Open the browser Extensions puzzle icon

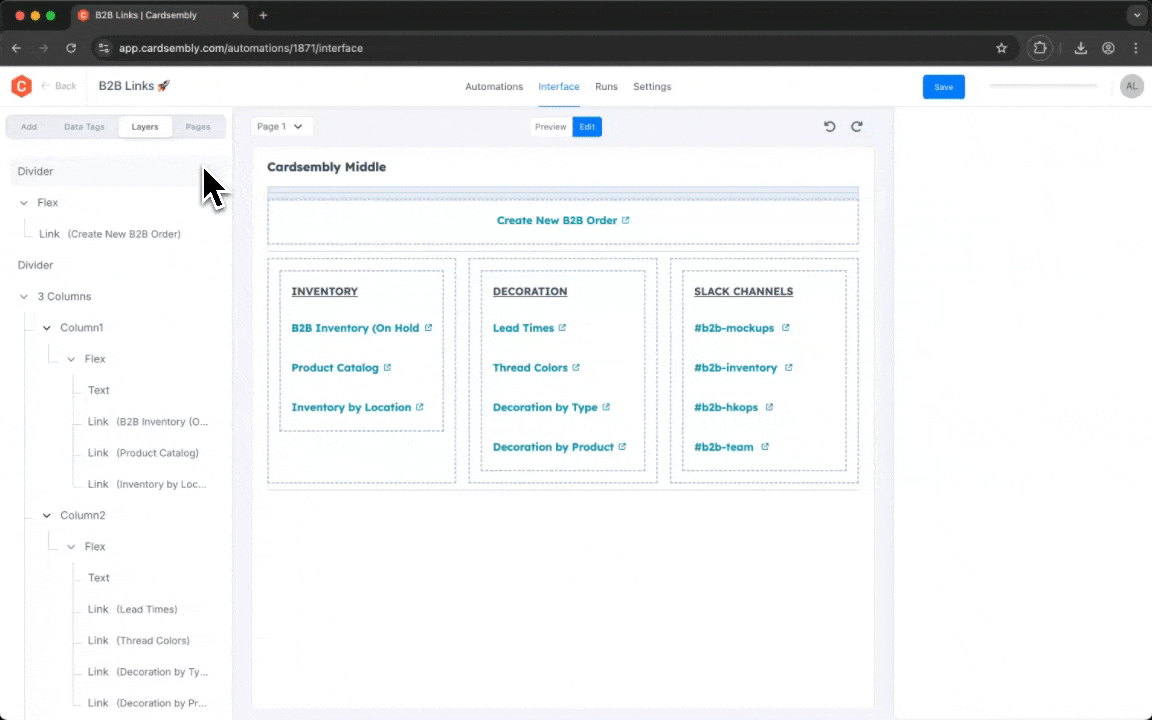[1040, 47]
